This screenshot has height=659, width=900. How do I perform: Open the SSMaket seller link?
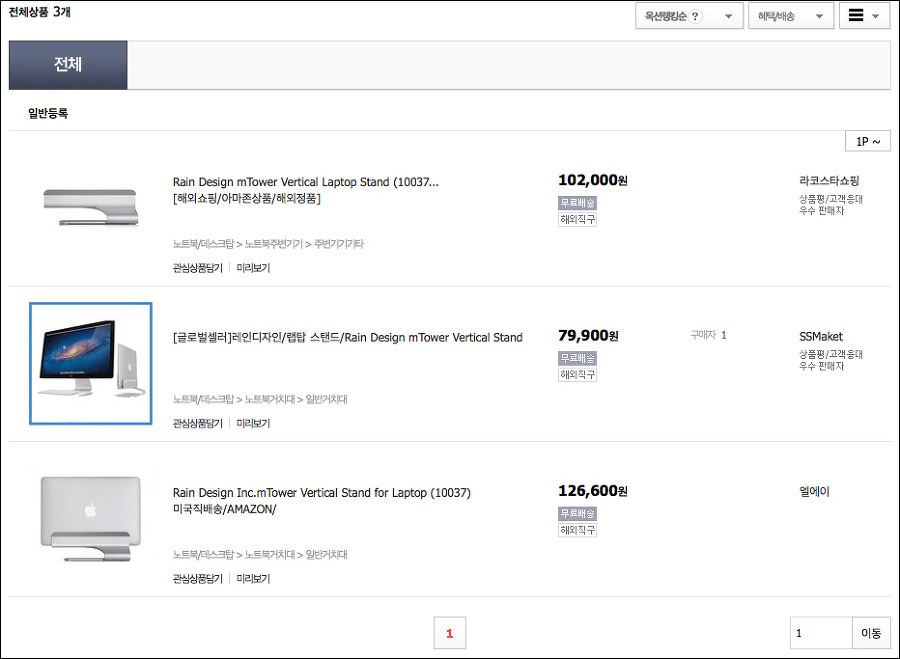[821, 337]
